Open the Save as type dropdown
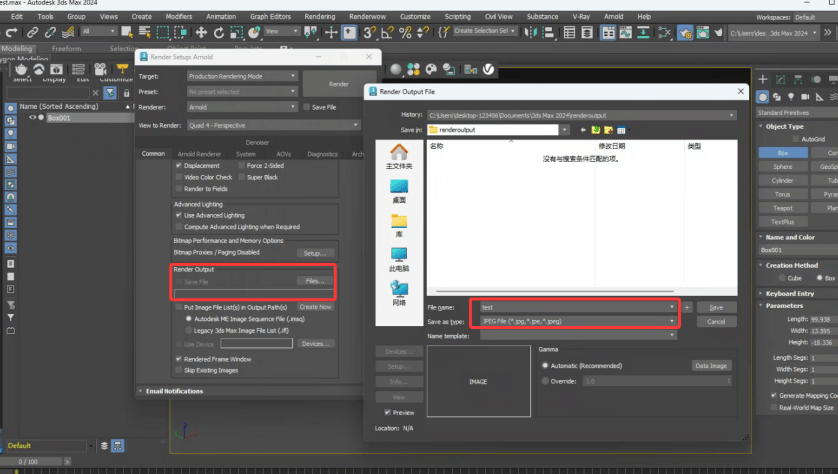The image size is (838, 474). click(578, 322)
